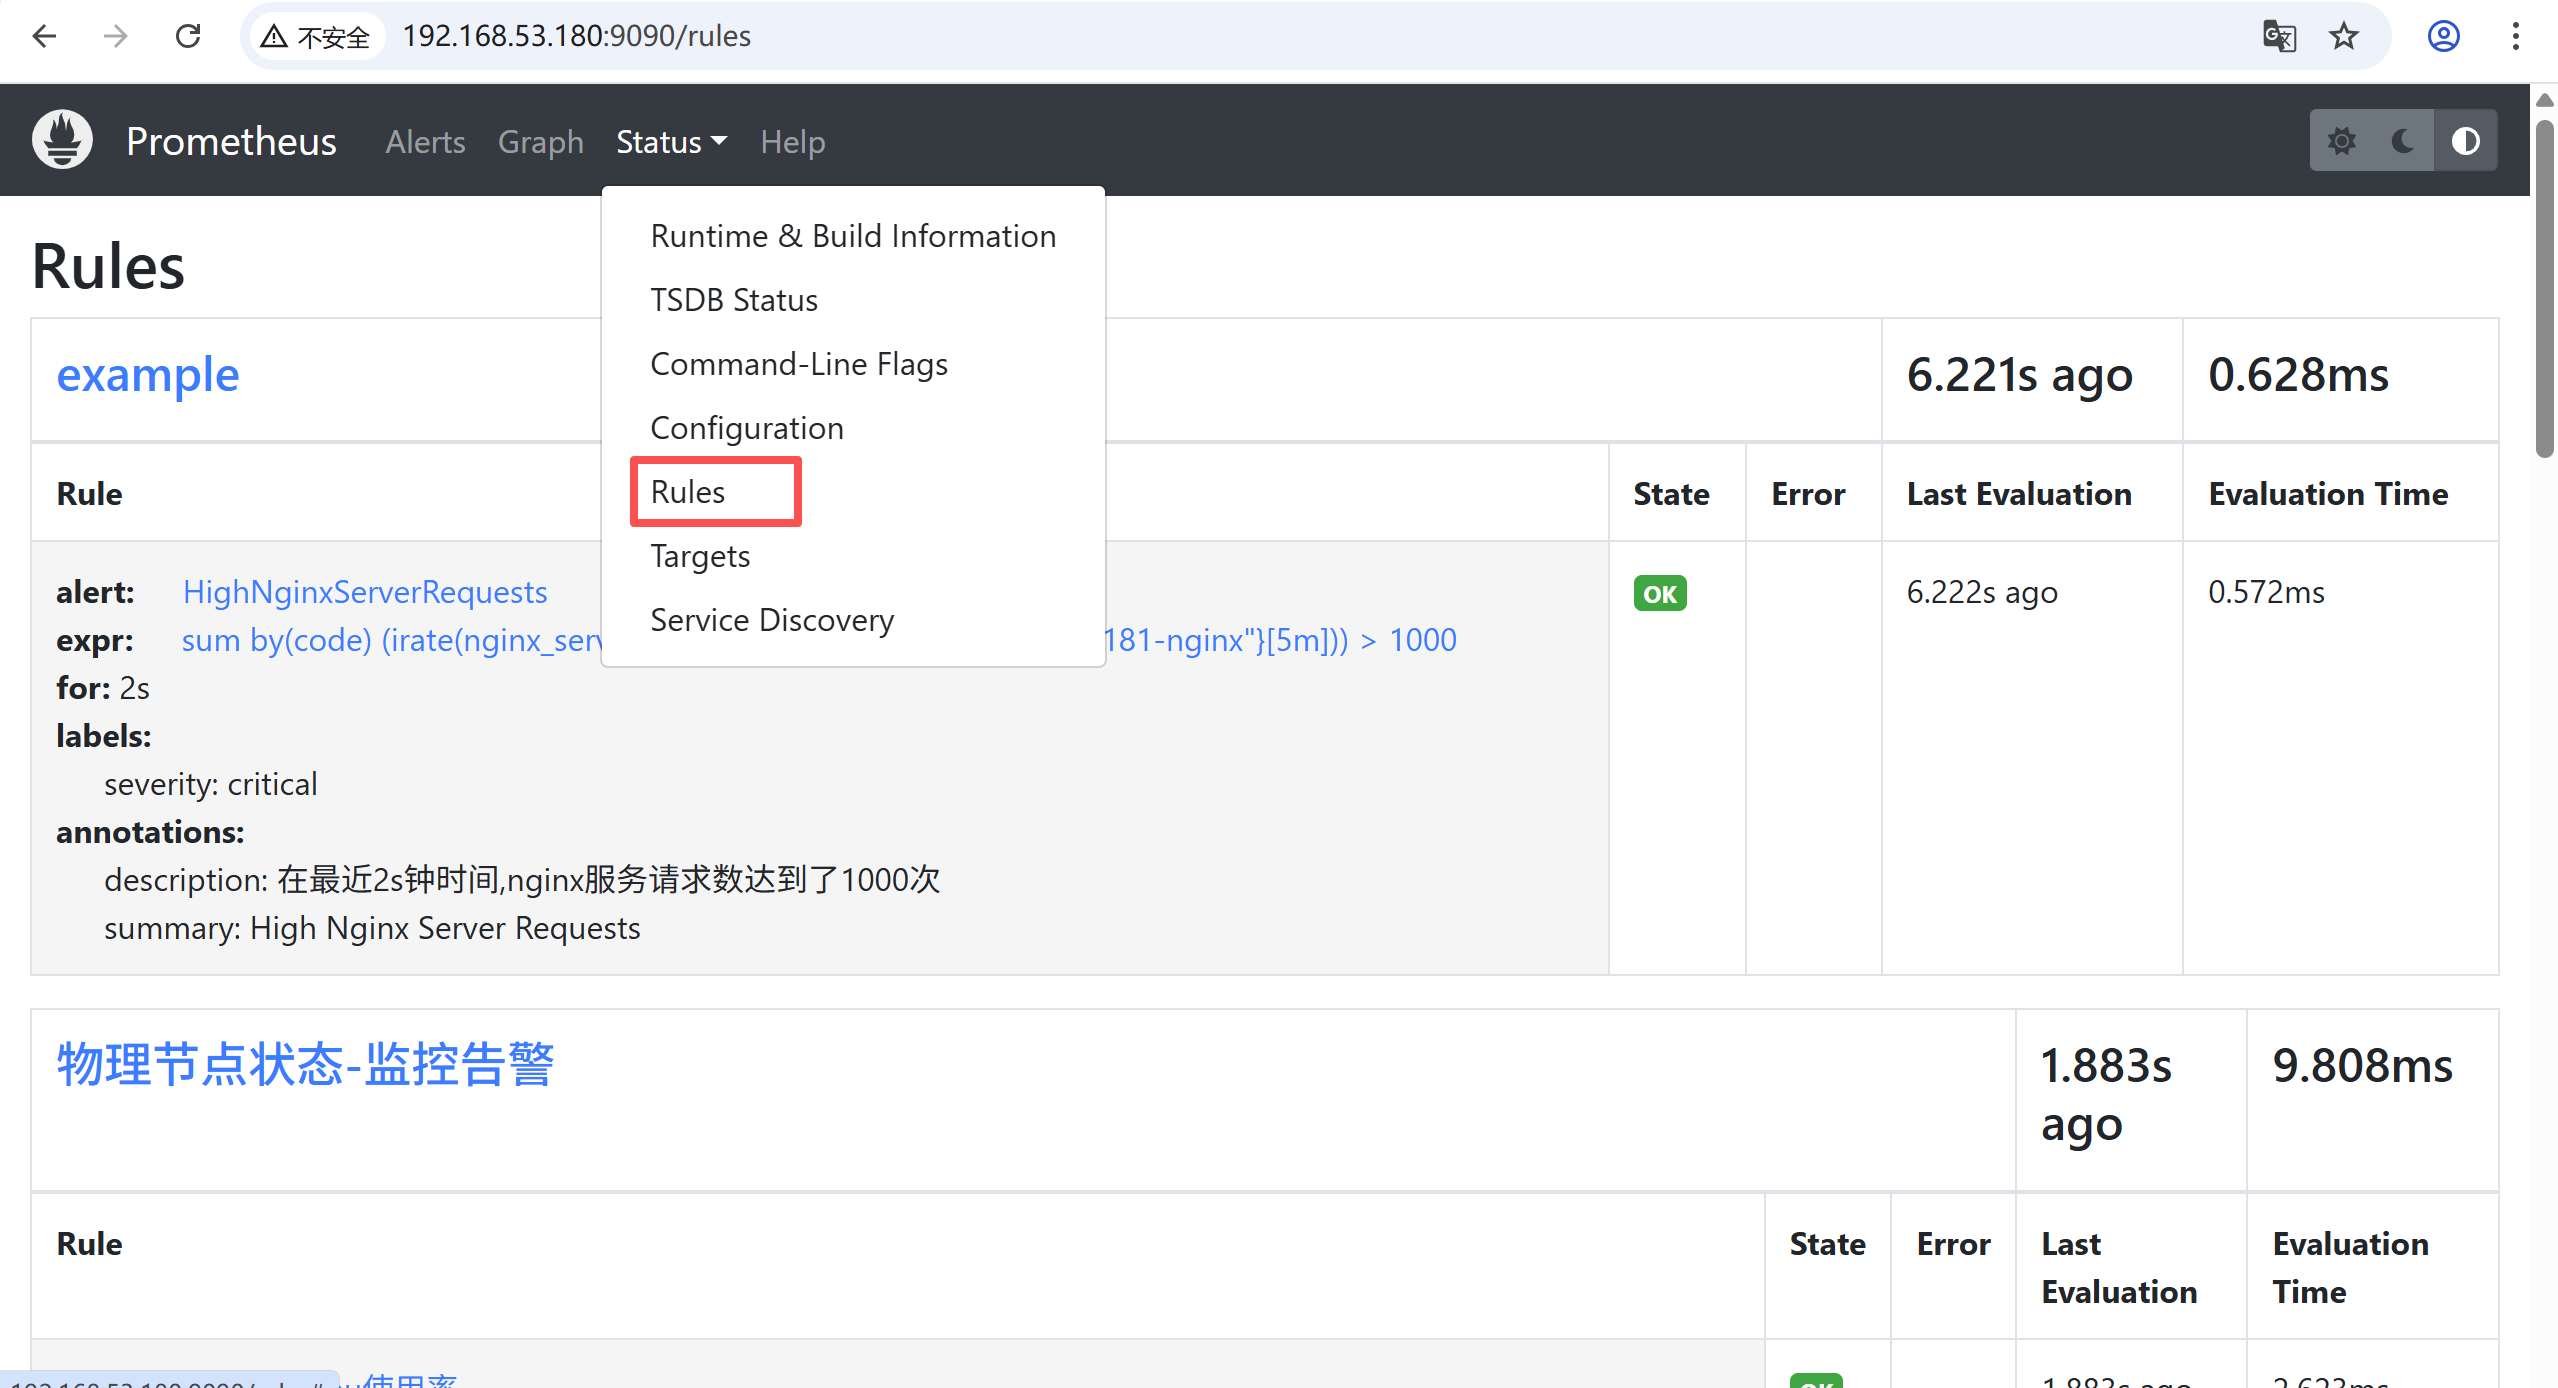Select Rules from the Status menu
This screenshot has width=2558, height=1388.
687,491
